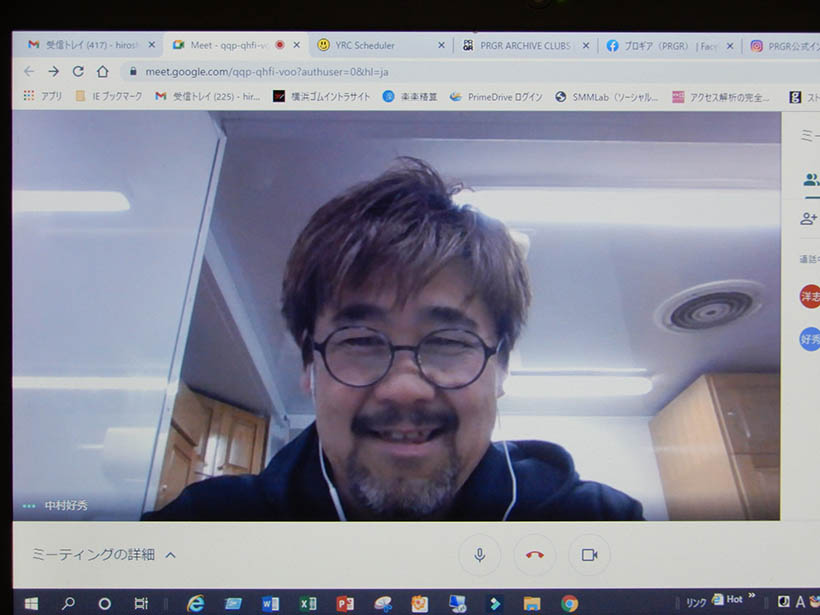
Task: Click the add people icon
Action: [x=809, y=219]
